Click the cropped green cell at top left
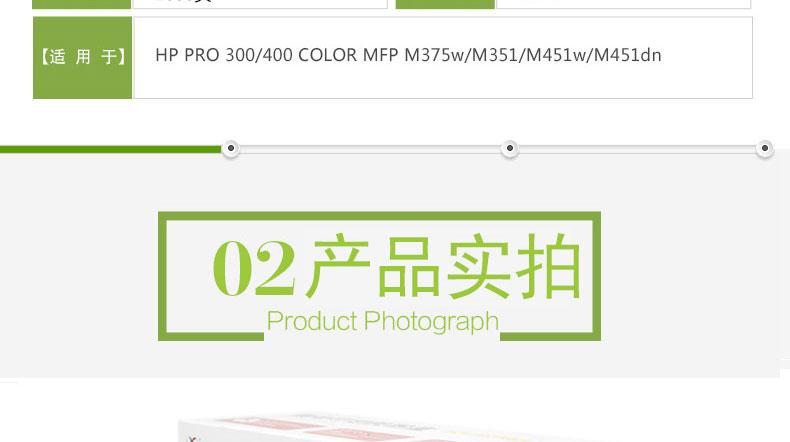790x442 pixels. coord(82,4)
